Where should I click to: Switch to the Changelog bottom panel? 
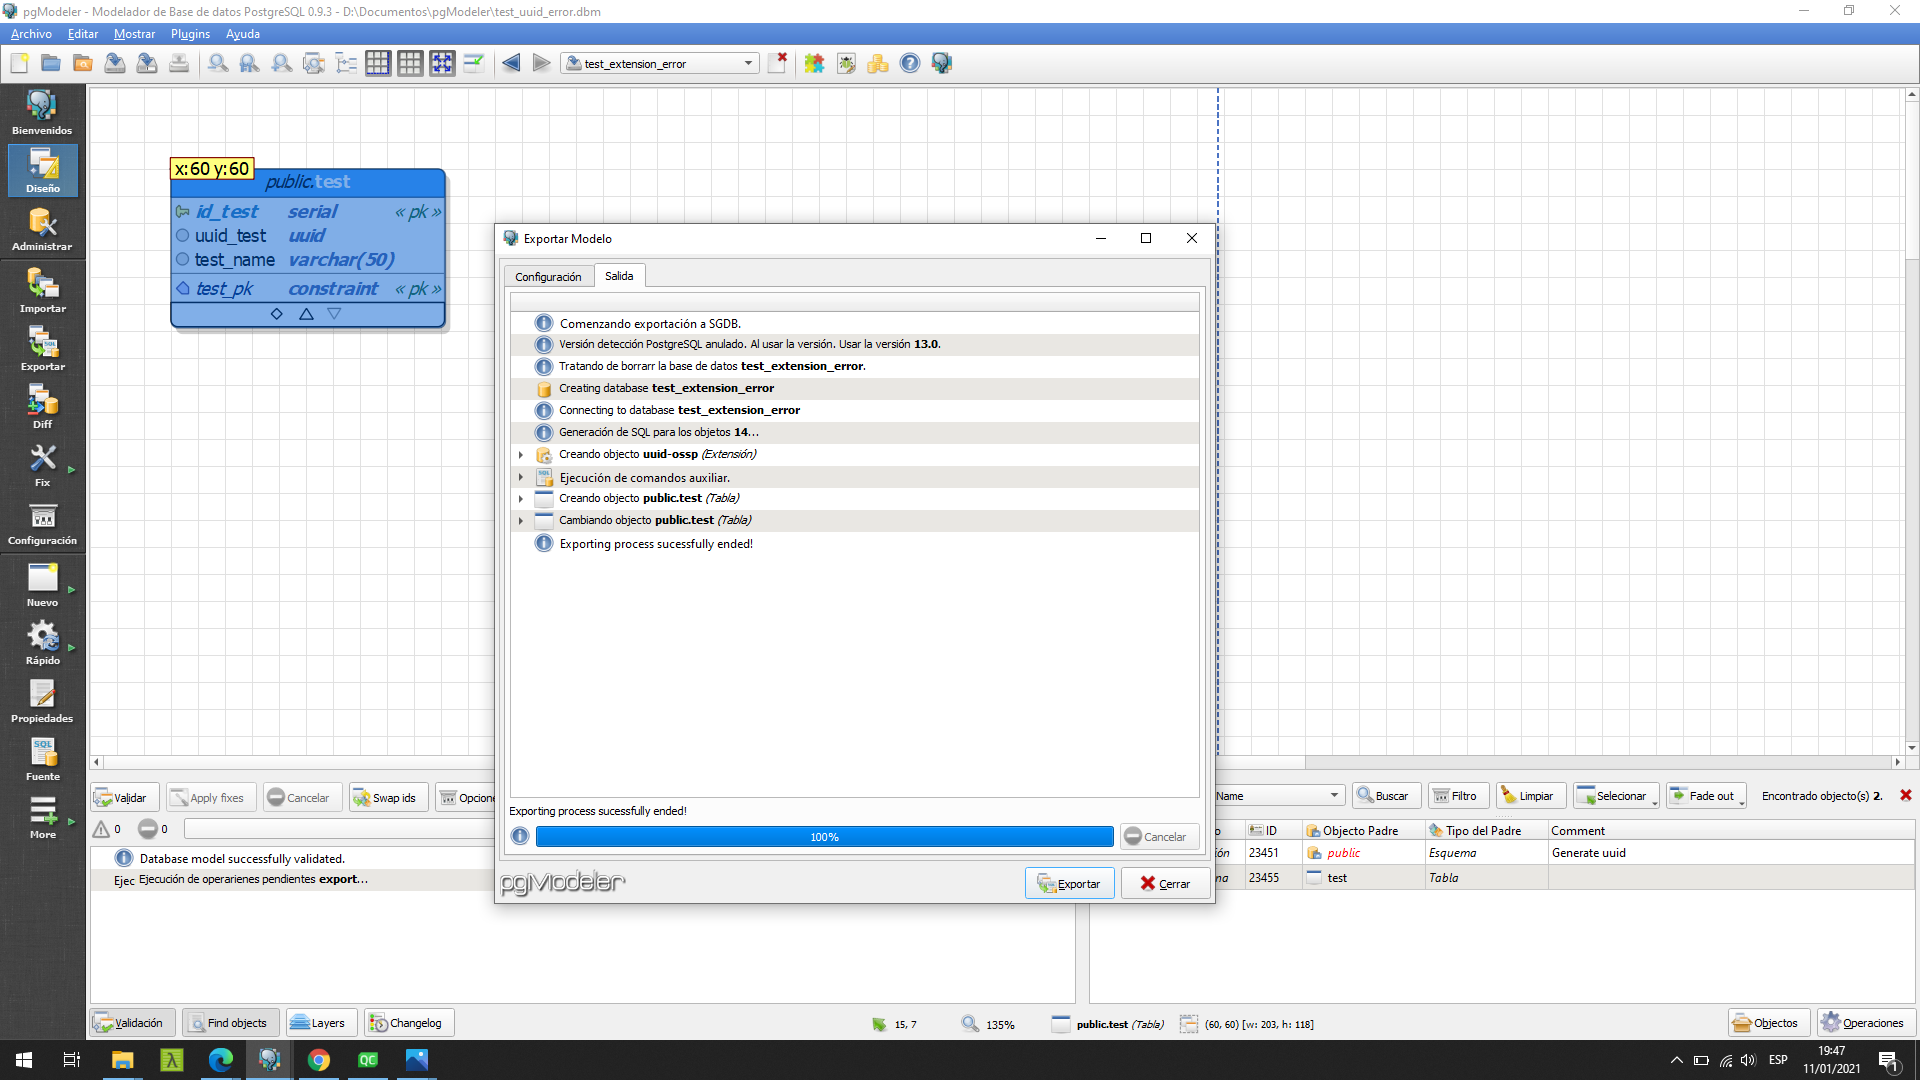(x=408, y=1022)
